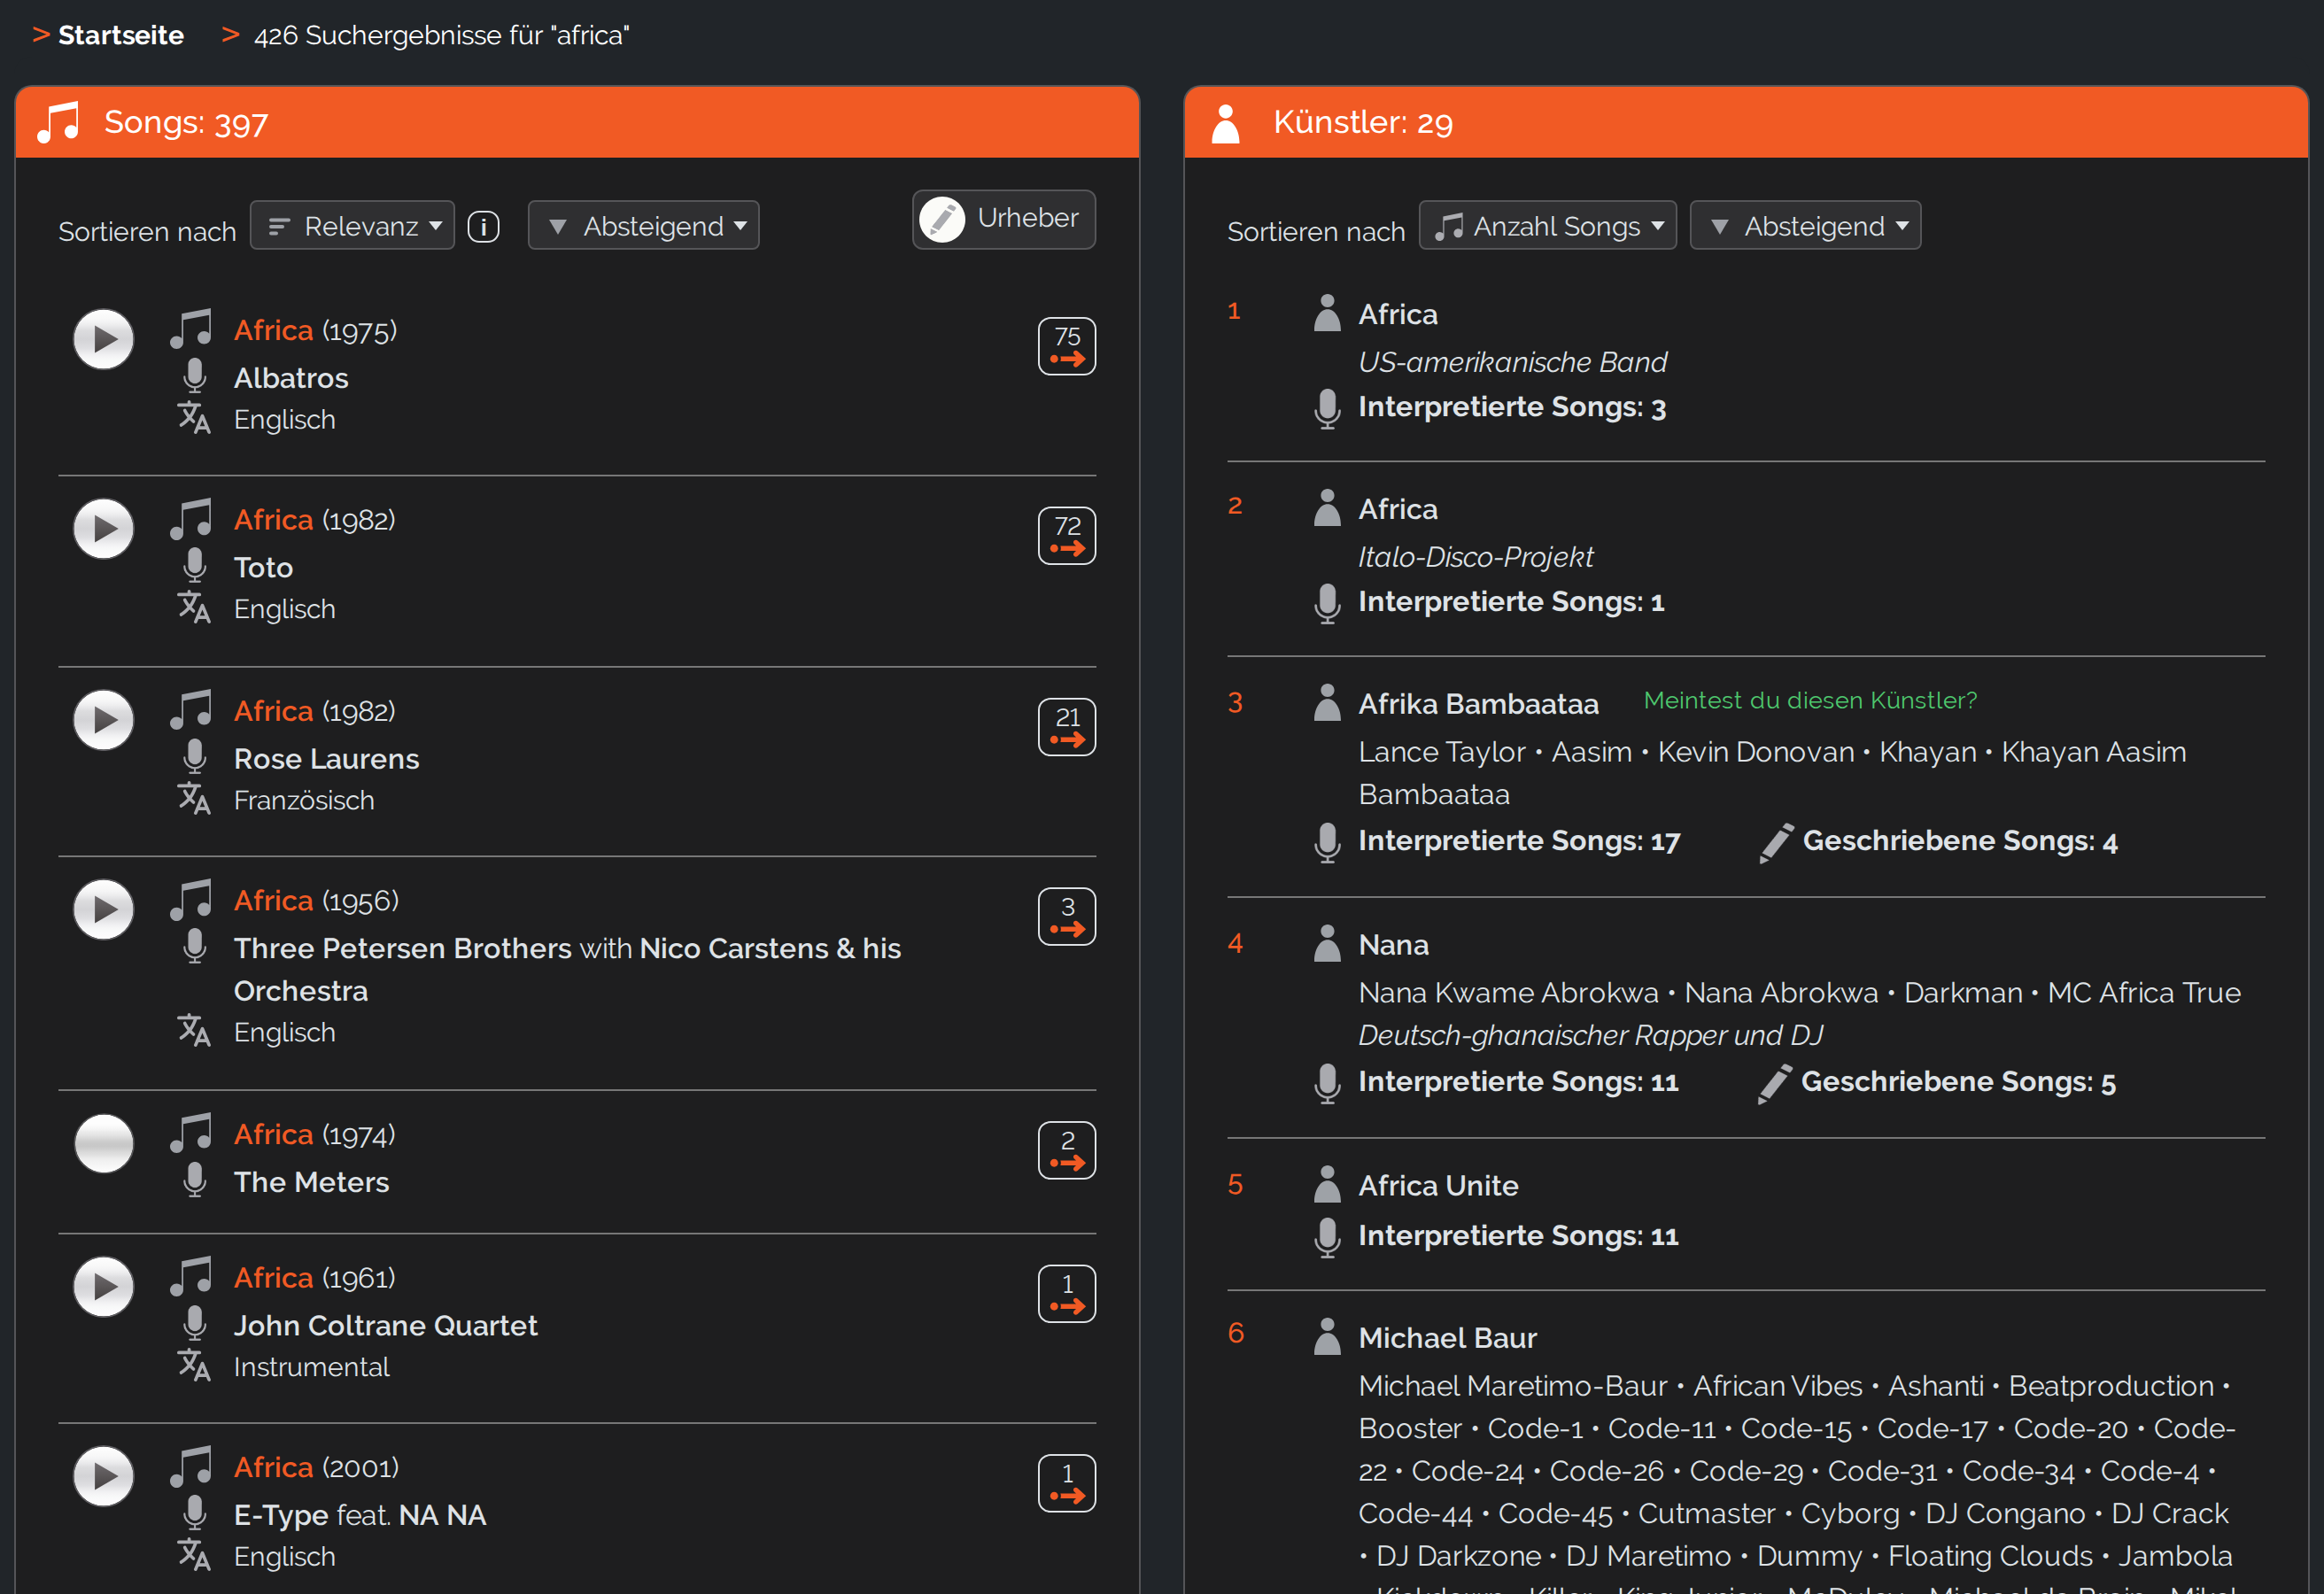Click the language icon beside Französisch

[x=194, y=798]
